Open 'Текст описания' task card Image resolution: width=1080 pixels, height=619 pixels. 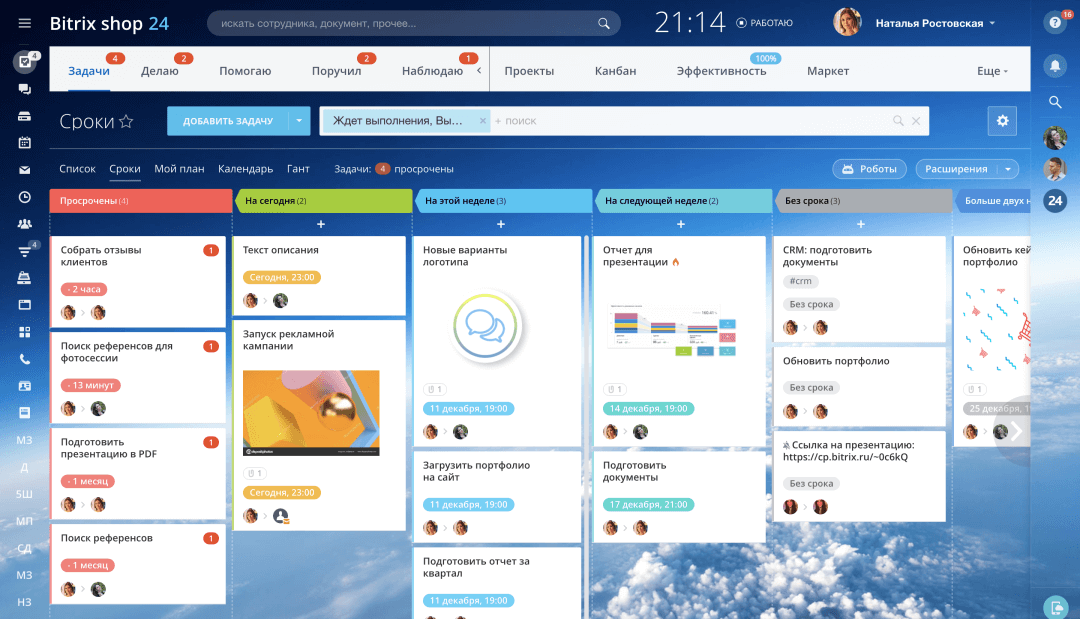[280, 250]
